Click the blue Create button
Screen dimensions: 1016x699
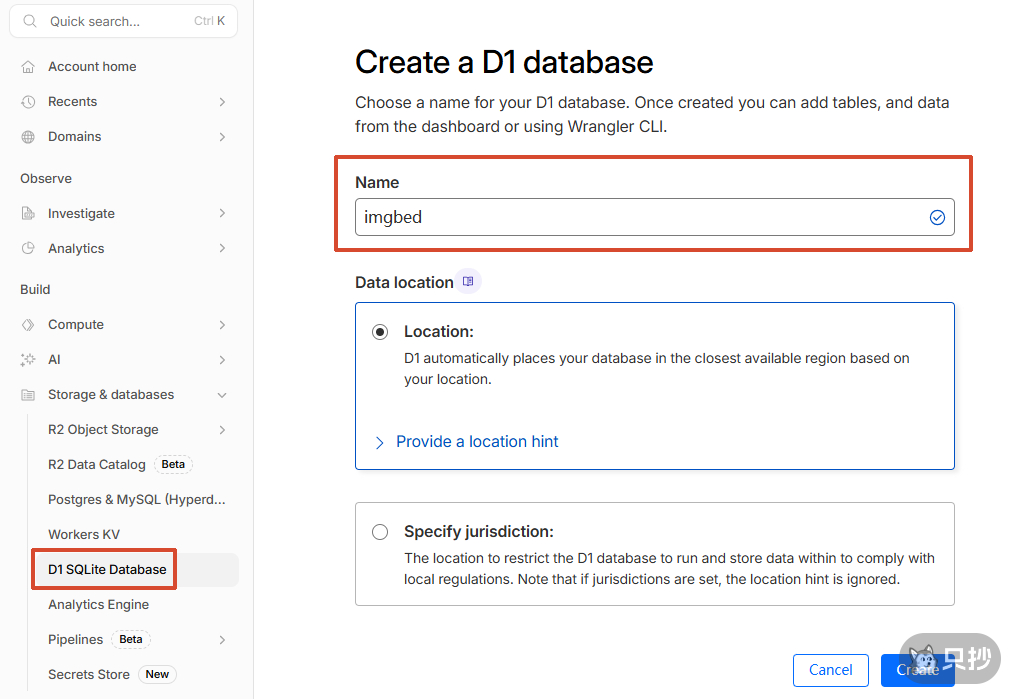[918, 670]
